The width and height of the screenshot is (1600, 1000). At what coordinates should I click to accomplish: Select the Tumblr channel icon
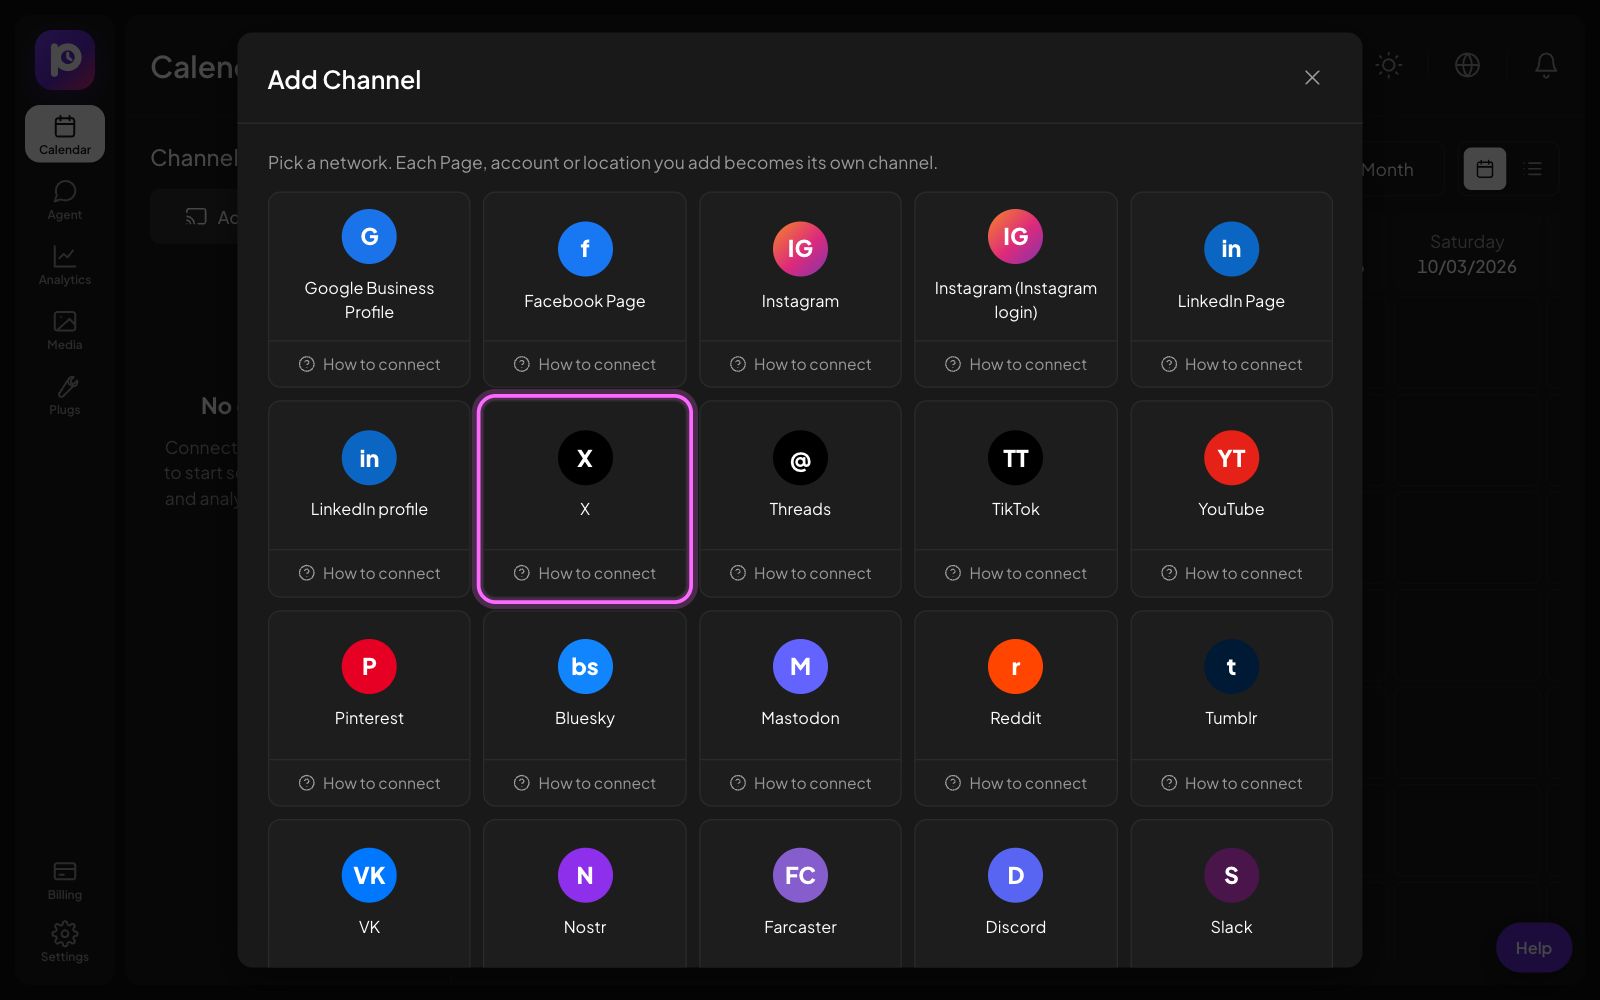coord(1231,667)
